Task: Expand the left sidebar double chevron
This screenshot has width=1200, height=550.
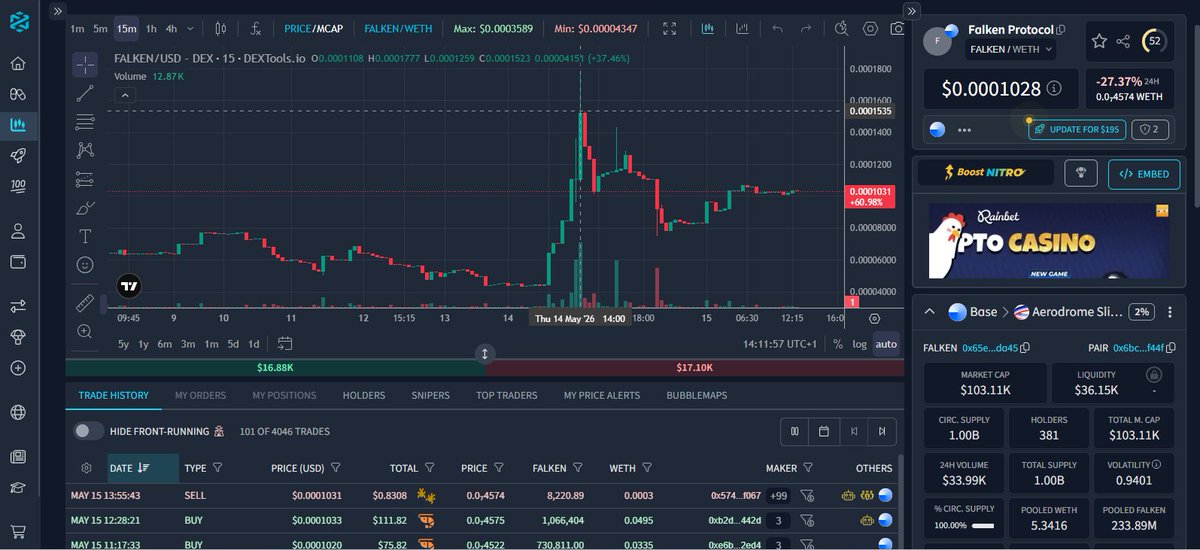Action: pos(57,10)
